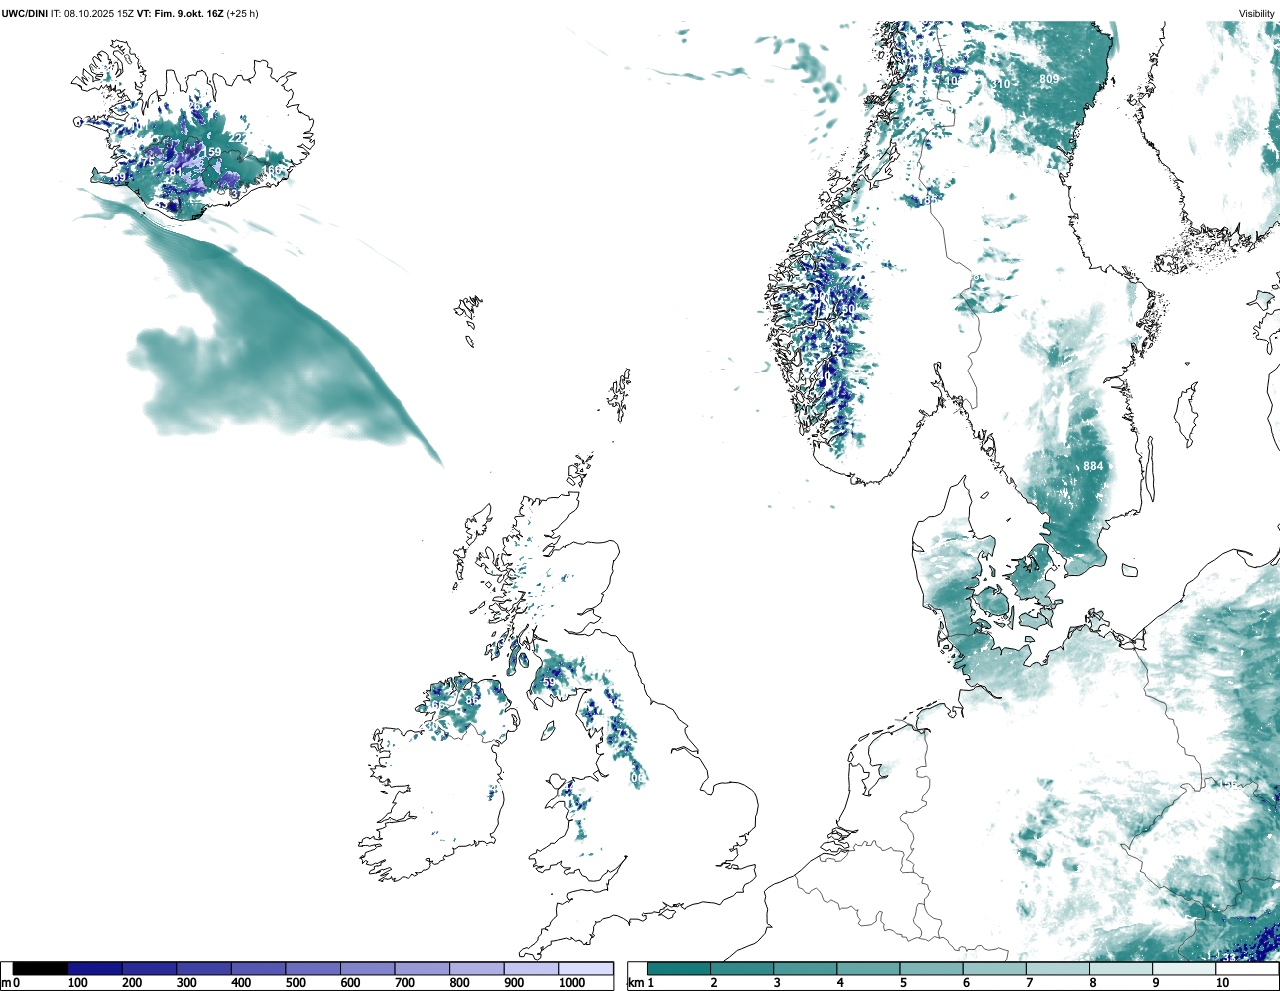
Task: Click the darkest teal 1–2 km legend swatch
Action: point(679,968)
